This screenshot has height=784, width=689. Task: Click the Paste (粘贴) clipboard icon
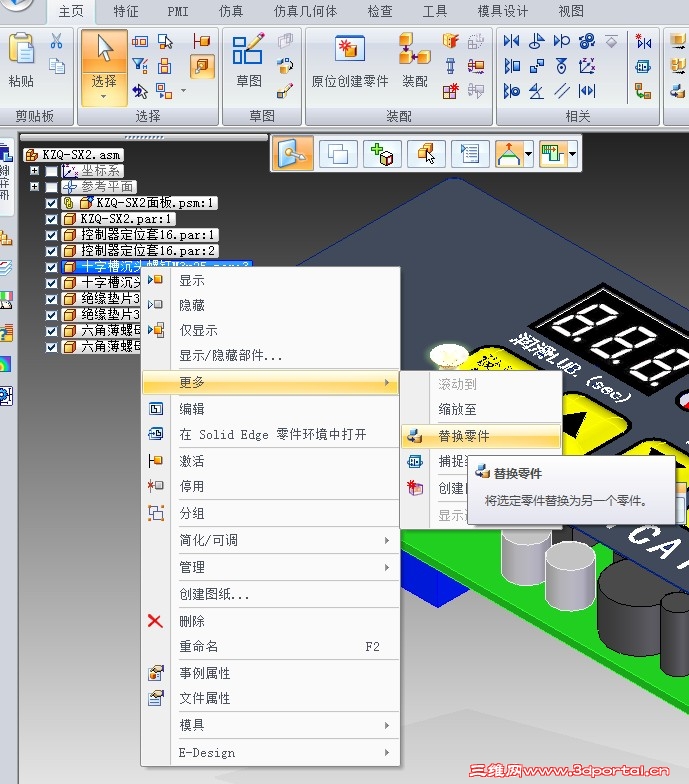point(22,49)
